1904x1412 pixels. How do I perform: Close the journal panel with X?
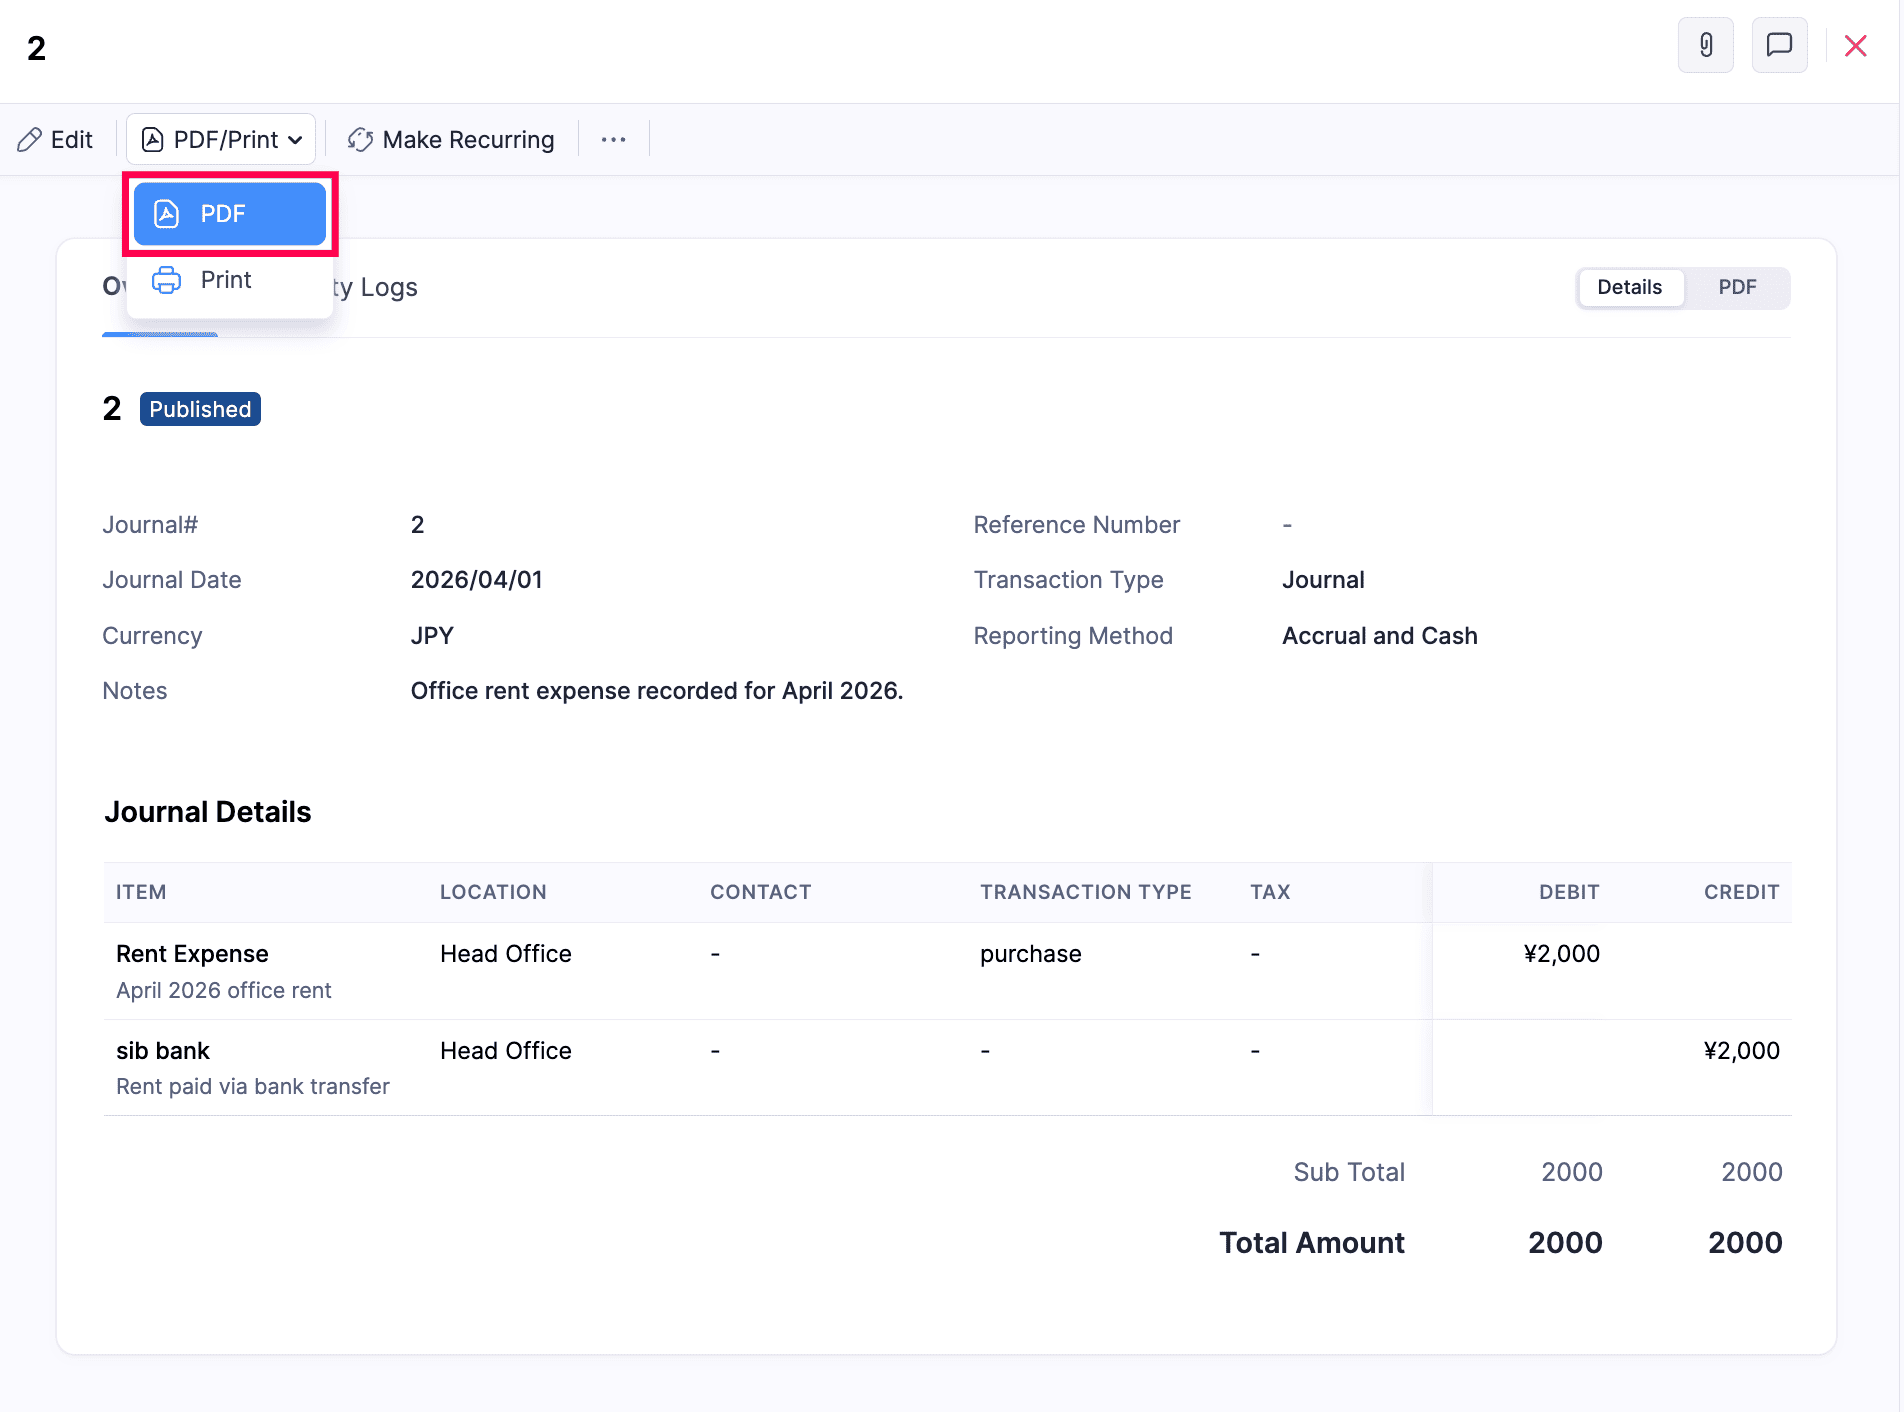(1855, 46)
